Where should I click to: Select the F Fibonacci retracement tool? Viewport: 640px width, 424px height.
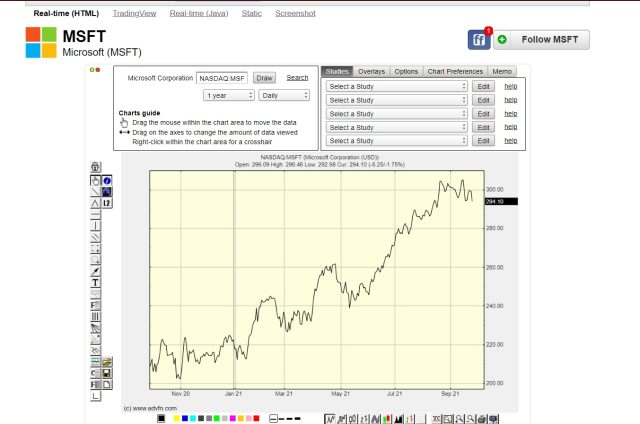[95, 305]
